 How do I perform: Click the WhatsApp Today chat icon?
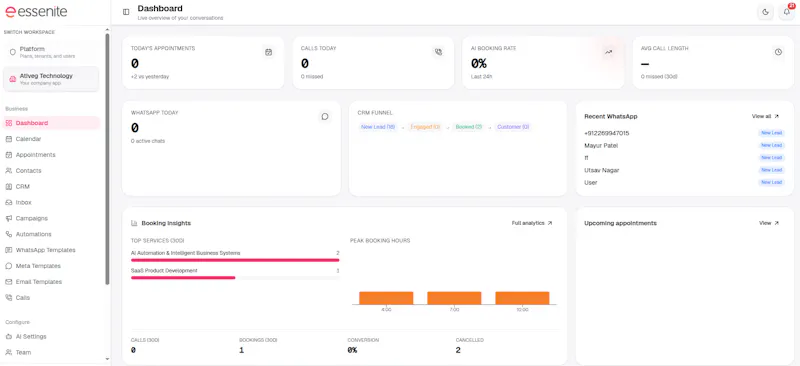click(x=324, y=116)
